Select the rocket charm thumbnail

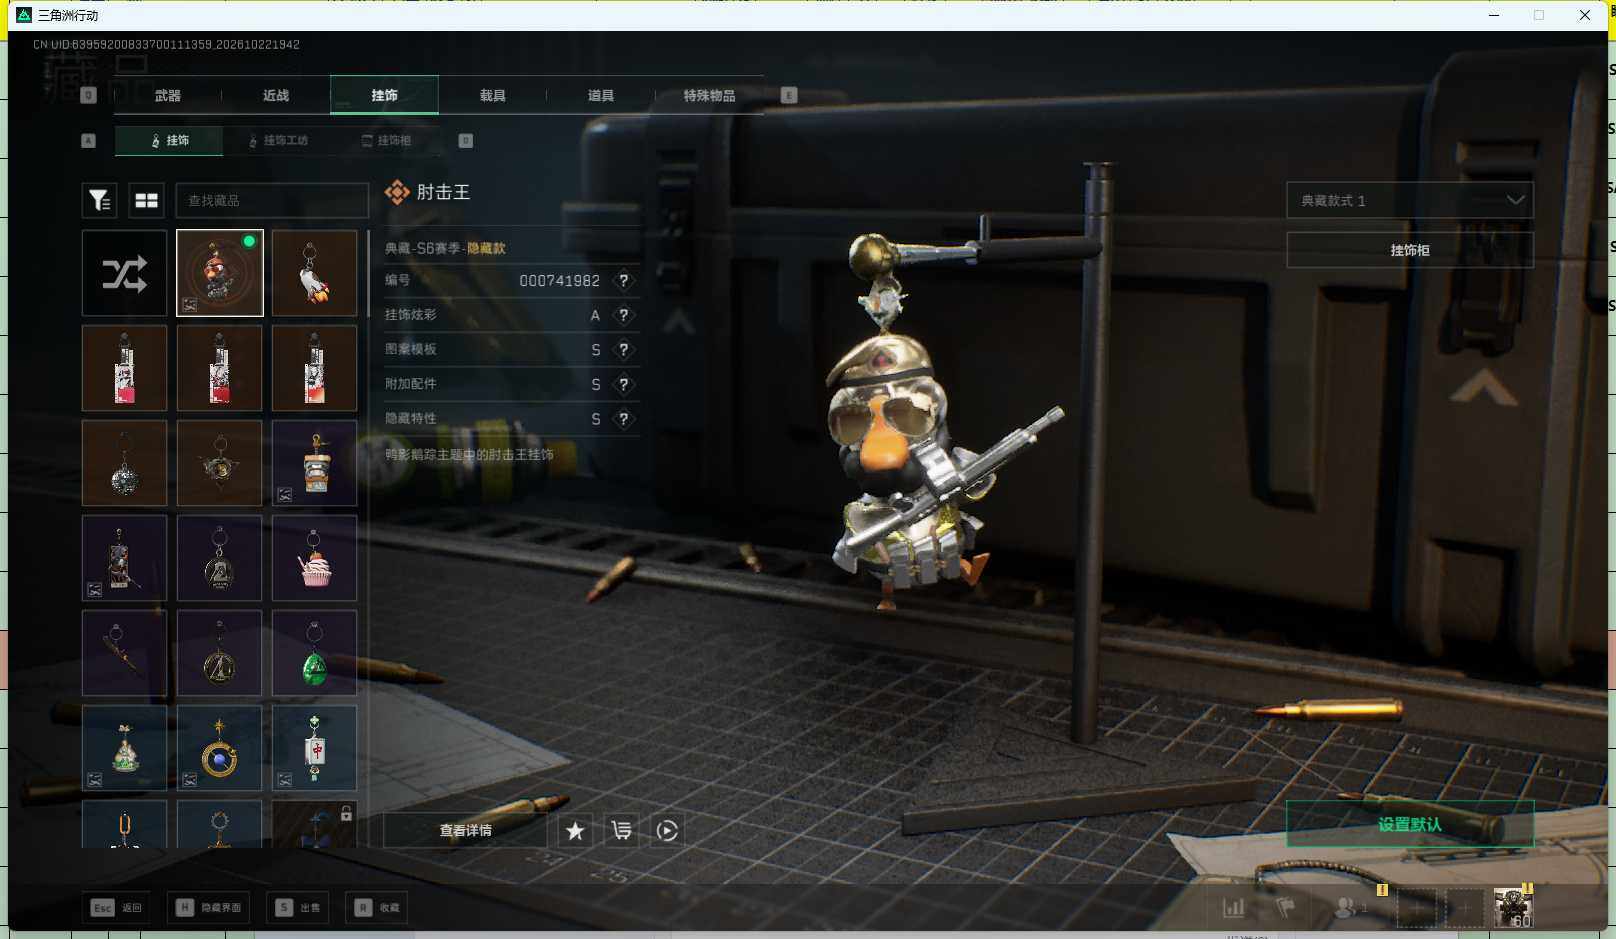pos(314,273)
